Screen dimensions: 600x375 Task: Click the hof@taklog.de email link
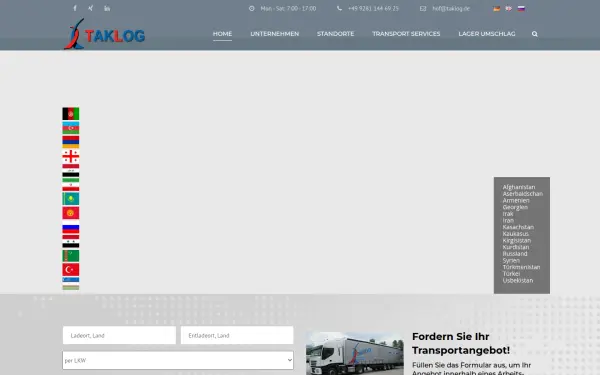(451, 8)
